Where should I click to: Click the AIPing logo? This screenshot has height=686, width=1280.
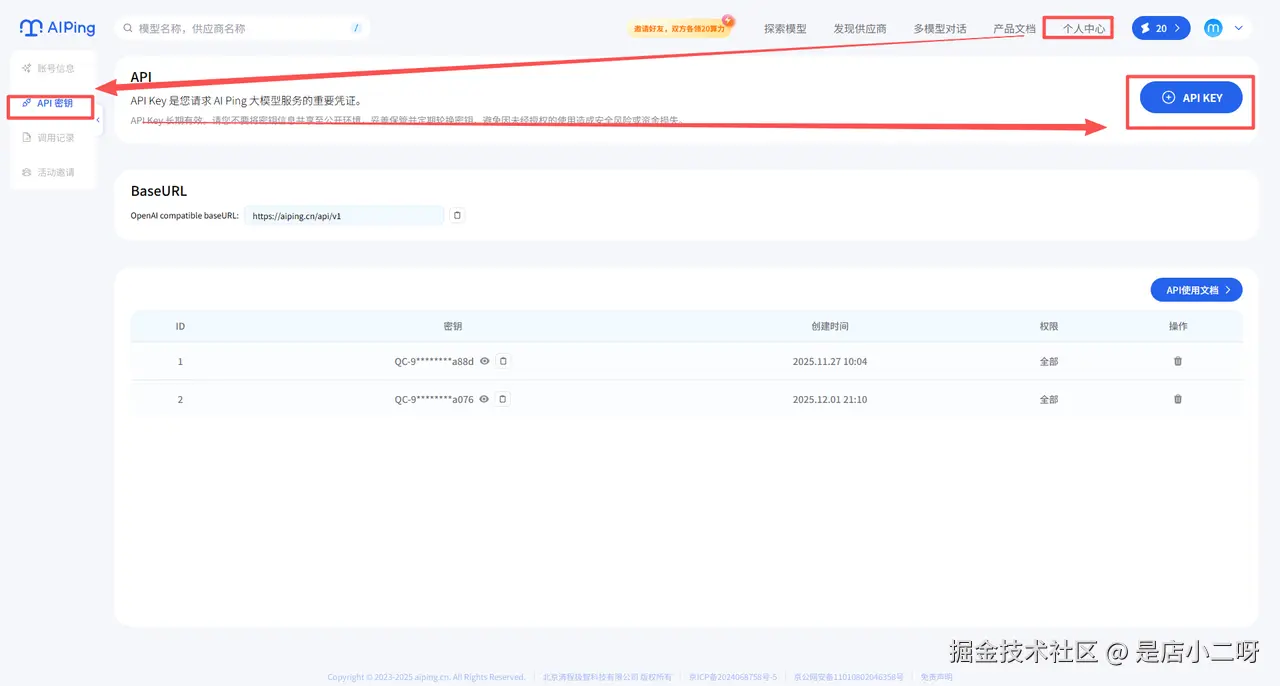point(57,28)
